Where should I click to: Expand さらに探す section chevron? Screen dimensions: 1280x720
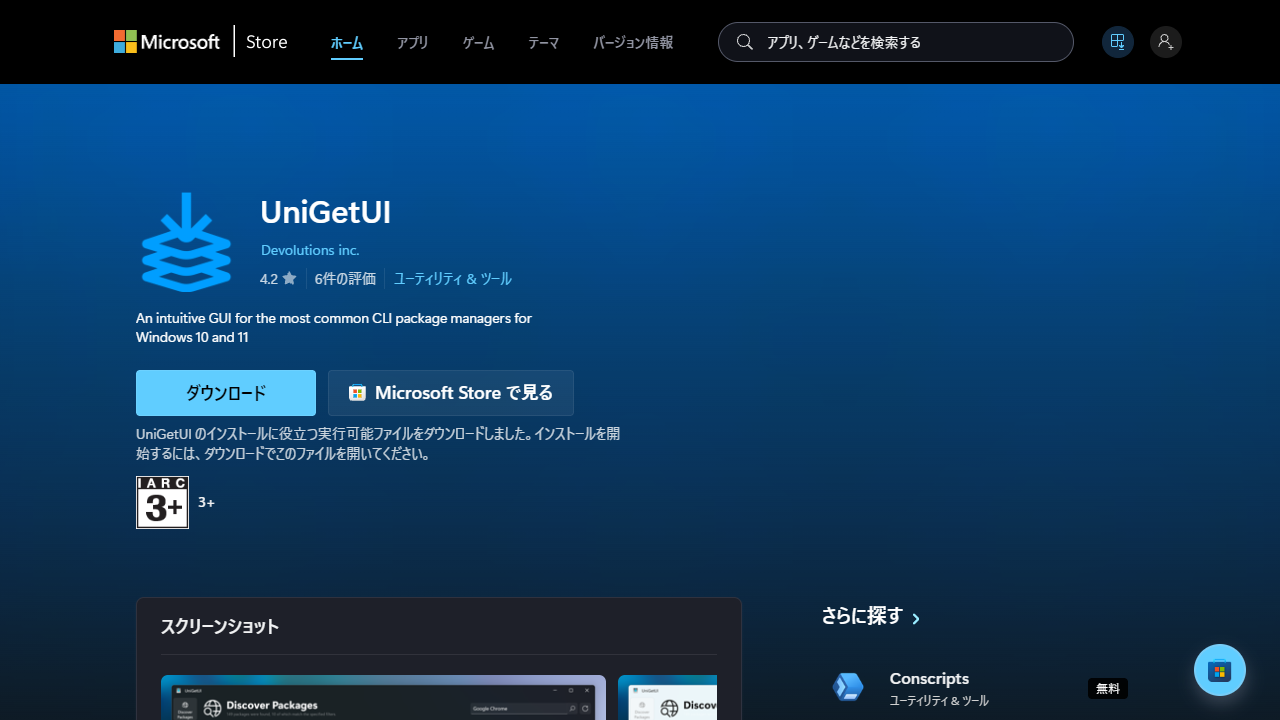click(916, 618)
